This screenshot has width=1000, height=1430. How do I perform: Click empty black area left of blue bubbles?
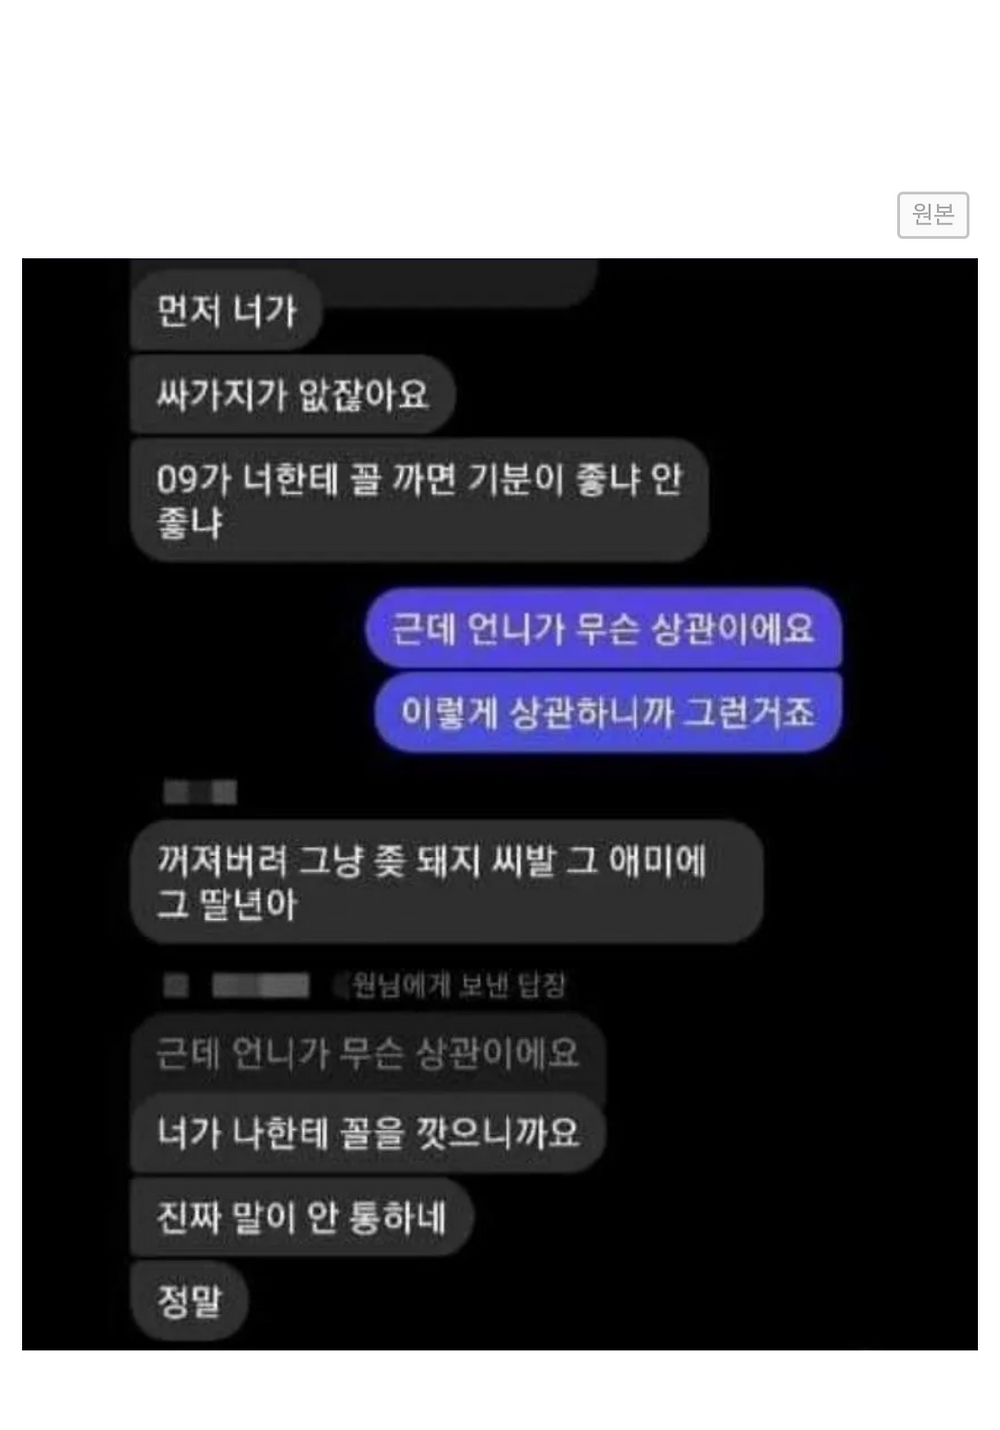(200, 670)
